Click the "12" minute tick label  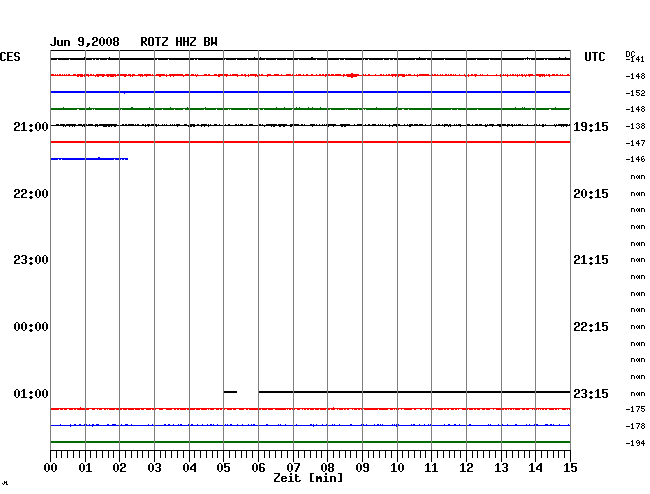click(466, 468)
